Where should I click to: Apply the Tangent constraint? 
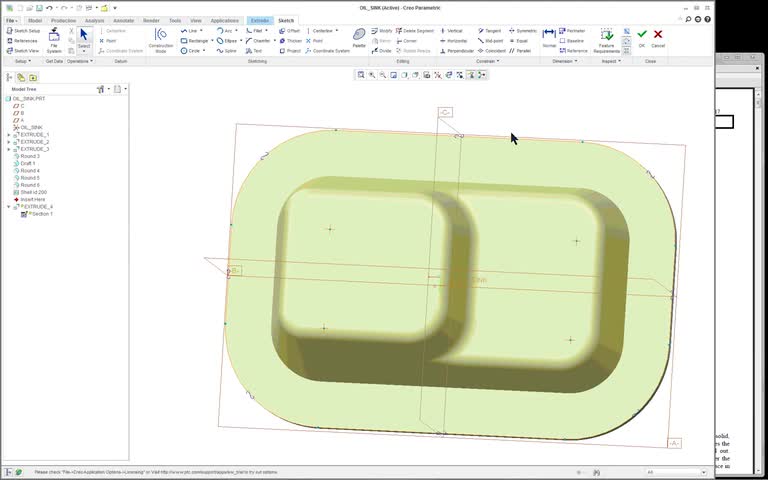pos(489,31)
